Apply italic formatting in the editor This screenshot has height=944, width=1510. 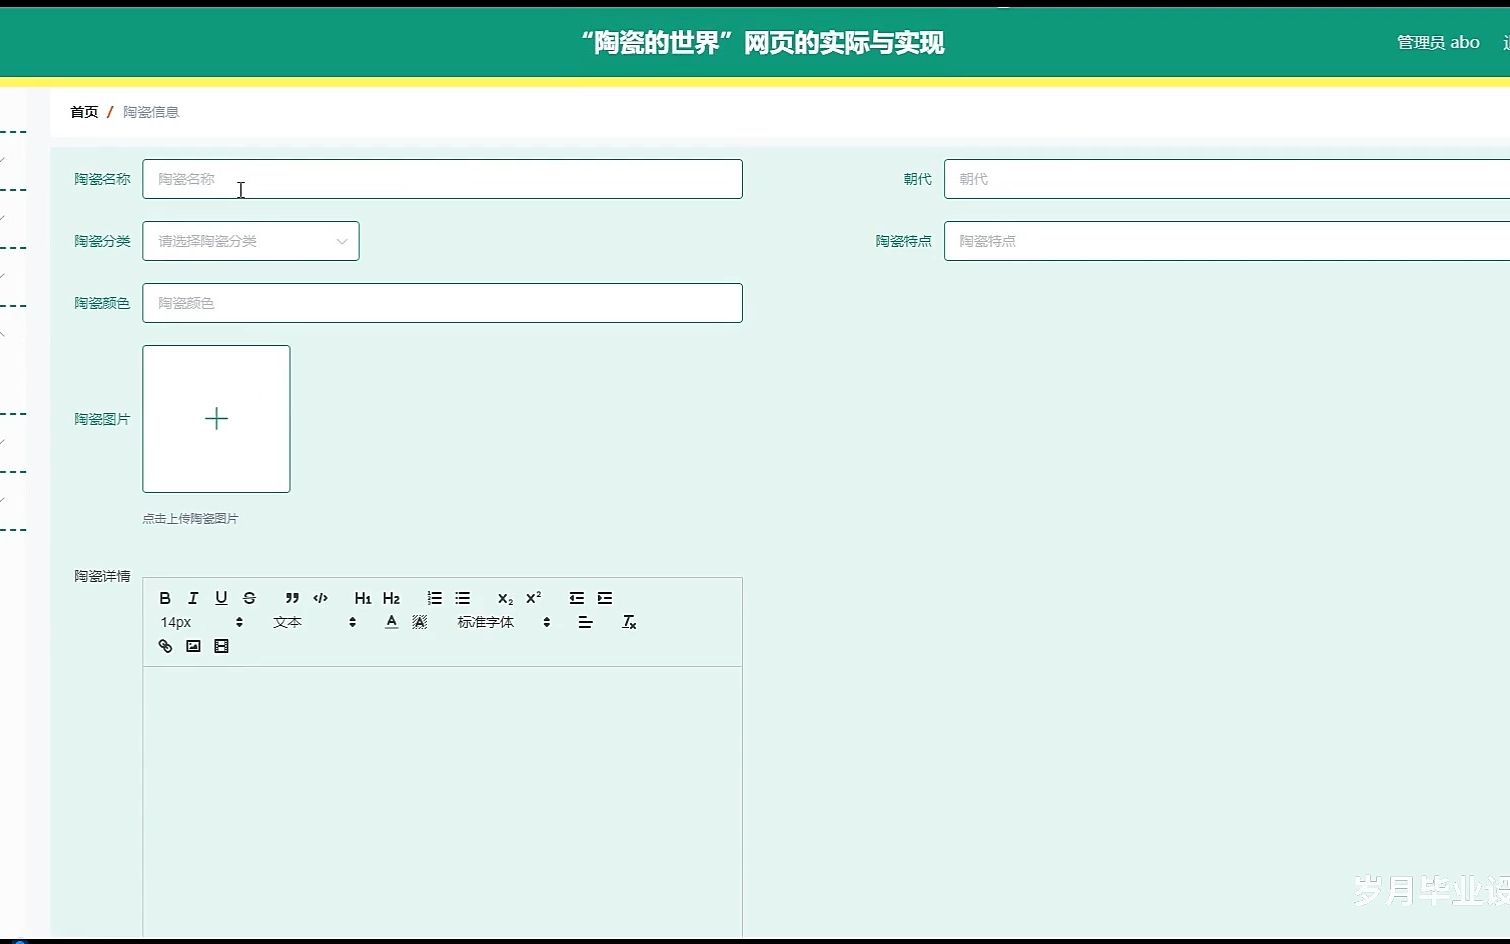(x=192, y=597)
